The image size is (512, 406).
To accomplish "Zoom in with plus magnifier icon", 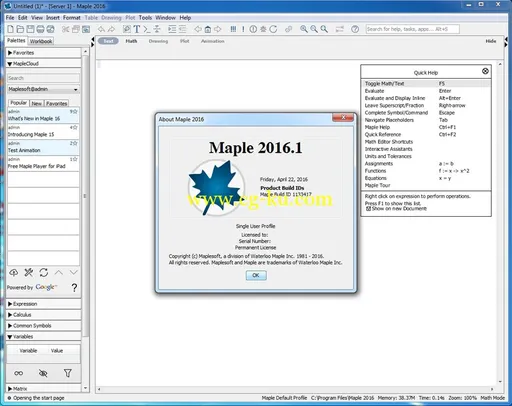I will coord(304,29).
